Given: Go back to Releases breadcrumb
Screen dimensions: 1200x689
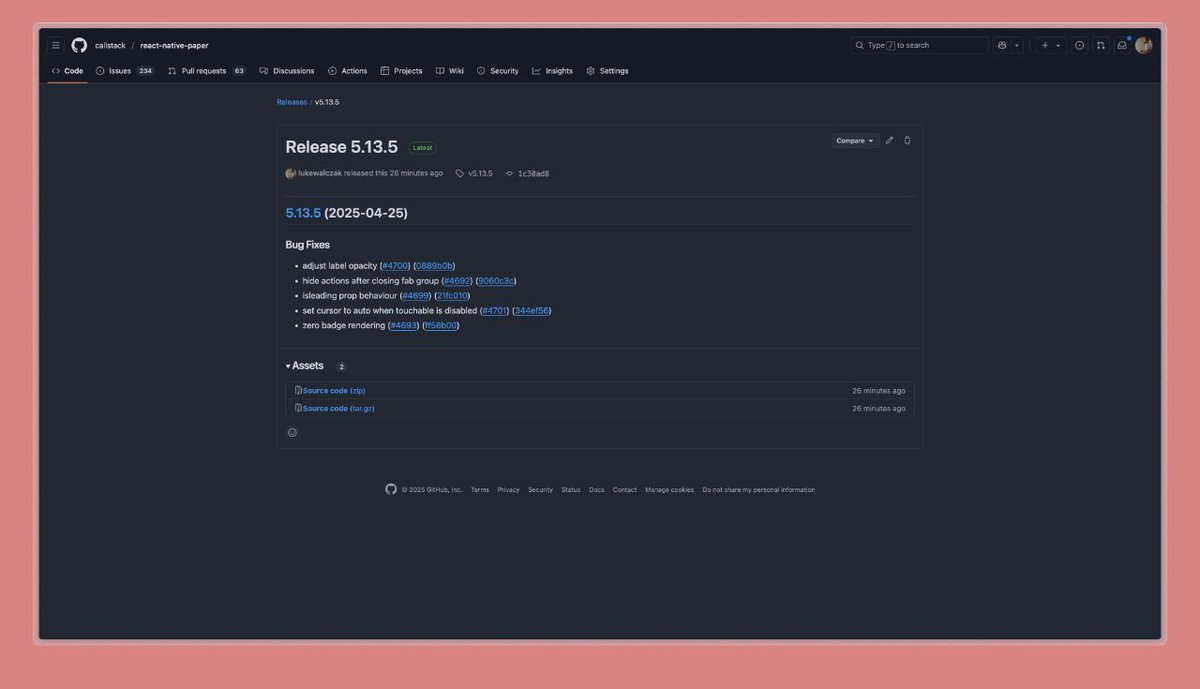Looking at the screenshot, I should 292,102.
